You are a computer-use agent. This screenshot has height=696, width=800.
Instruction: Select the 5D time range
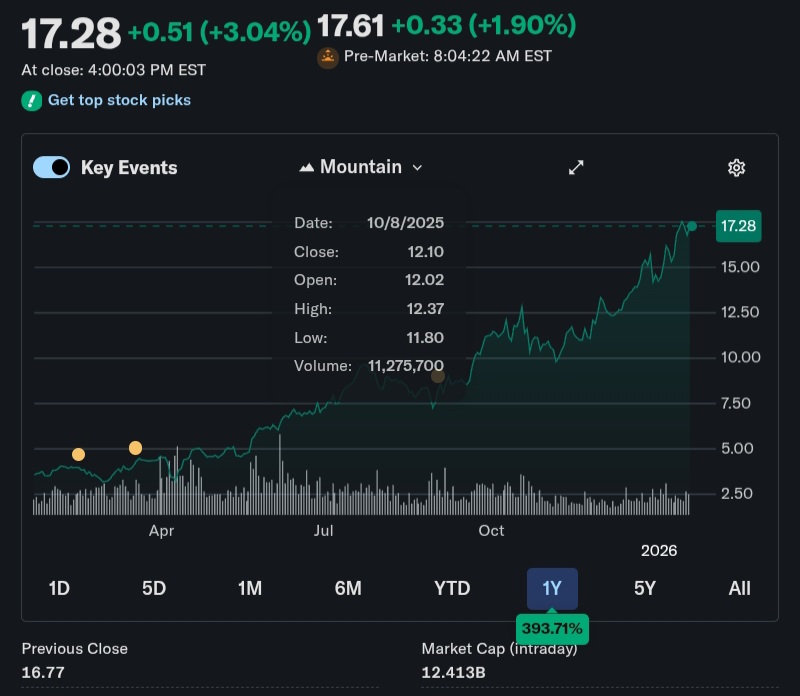point(154,588)
